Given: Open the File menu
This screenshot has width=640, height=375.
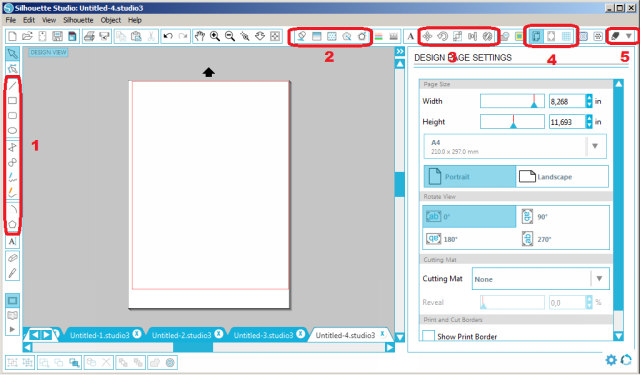Looking at the screenshot, I should click(11, 20).
